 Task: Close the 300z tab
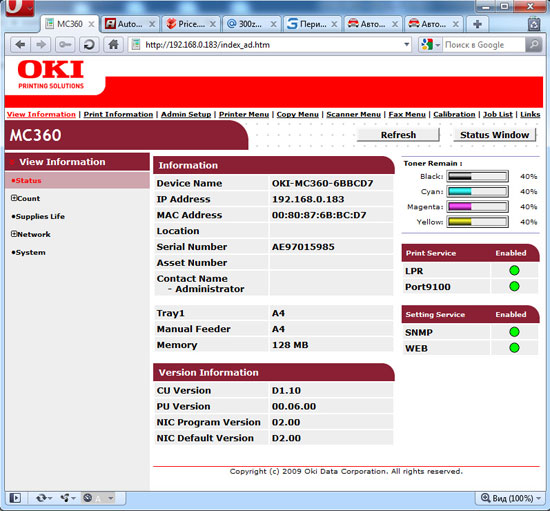click(274, 24)
